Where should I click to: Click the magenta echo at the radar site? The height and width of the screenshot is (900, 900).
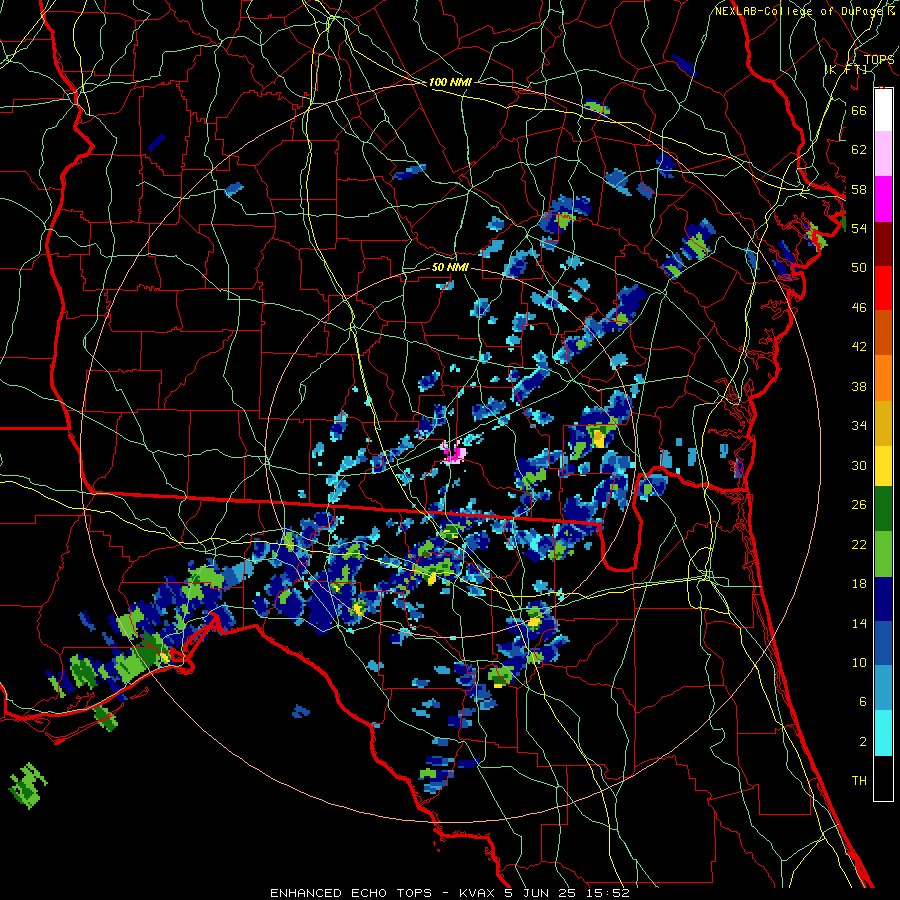(455, 453)
